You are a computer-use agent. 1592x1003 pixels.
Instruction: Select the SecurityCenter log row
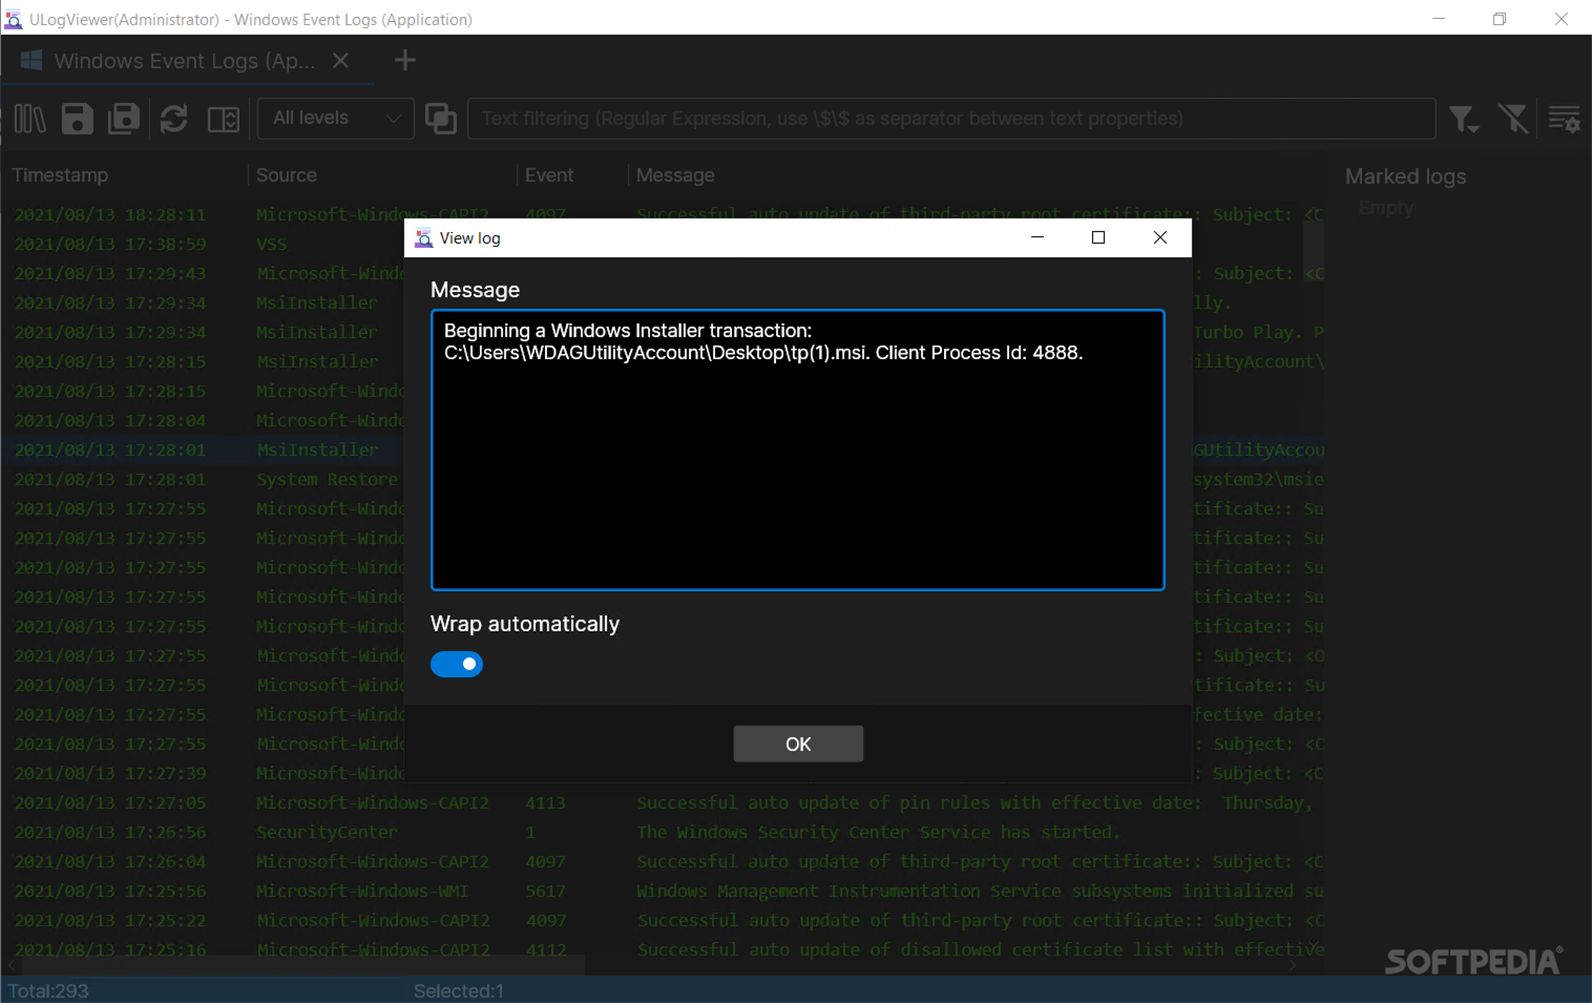tap(664, 832)
